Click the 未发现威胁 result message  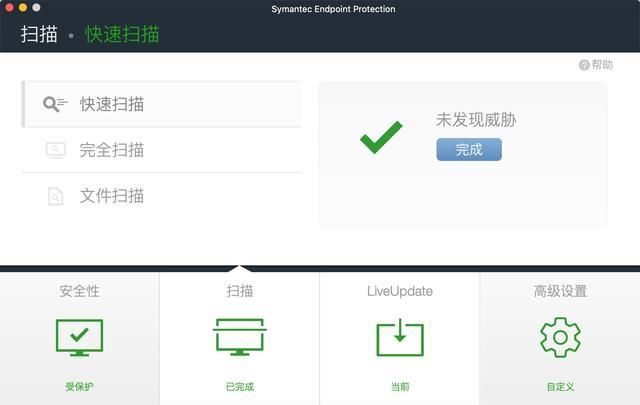[x=476, y=120]
